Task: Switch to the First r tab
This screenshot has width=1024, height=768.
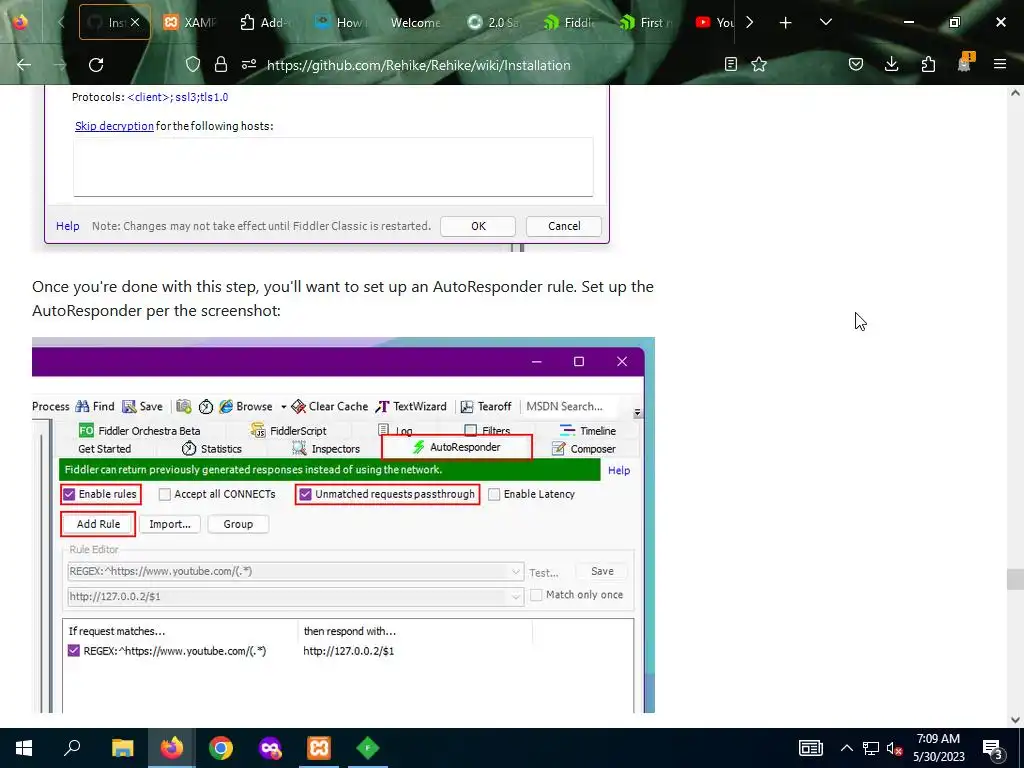Action: [645, 22]
